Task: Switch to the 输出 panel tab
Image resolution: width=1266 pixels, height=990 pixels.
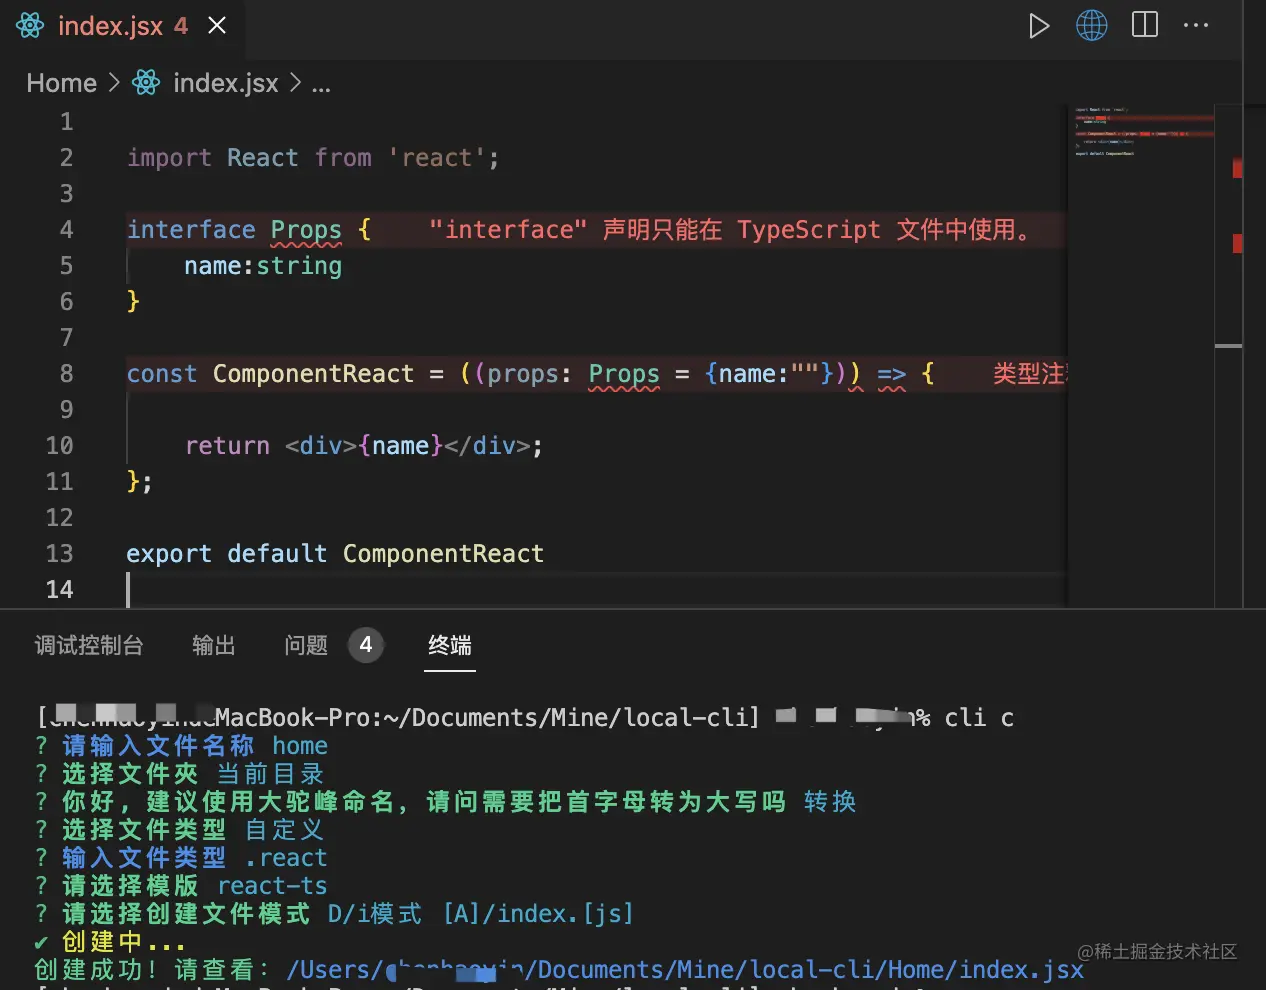Action: tap(213, 645)
